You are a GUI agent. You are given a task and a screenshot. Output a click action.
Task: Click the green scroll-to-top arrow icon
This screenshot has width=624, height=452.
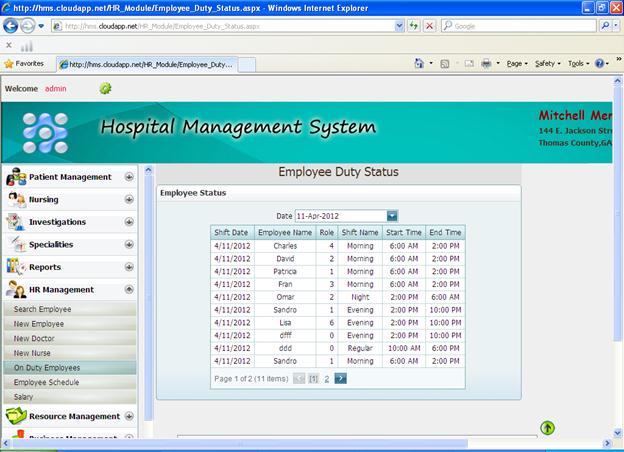tap(547, 428)
